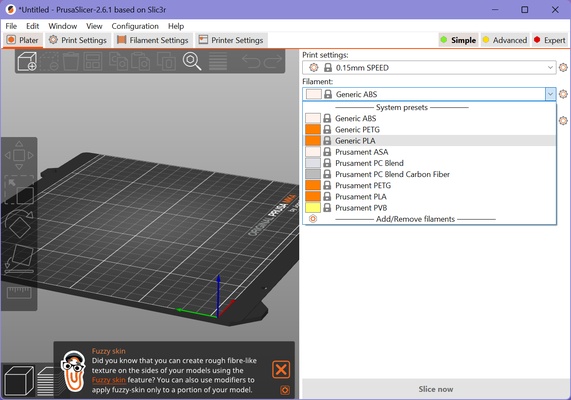Screen dimensions: 571x400
Task: Switch to 3D editor view cube
Action: [x=19, y=381]
